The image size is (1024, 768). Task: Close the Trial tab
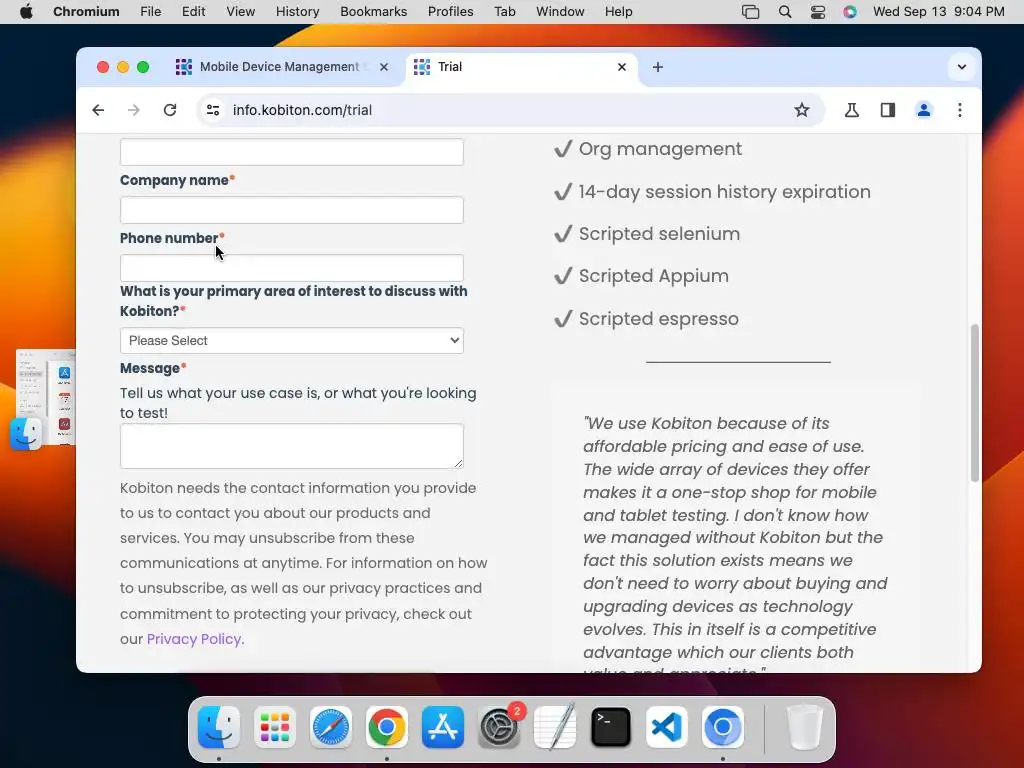click(622, 67)
